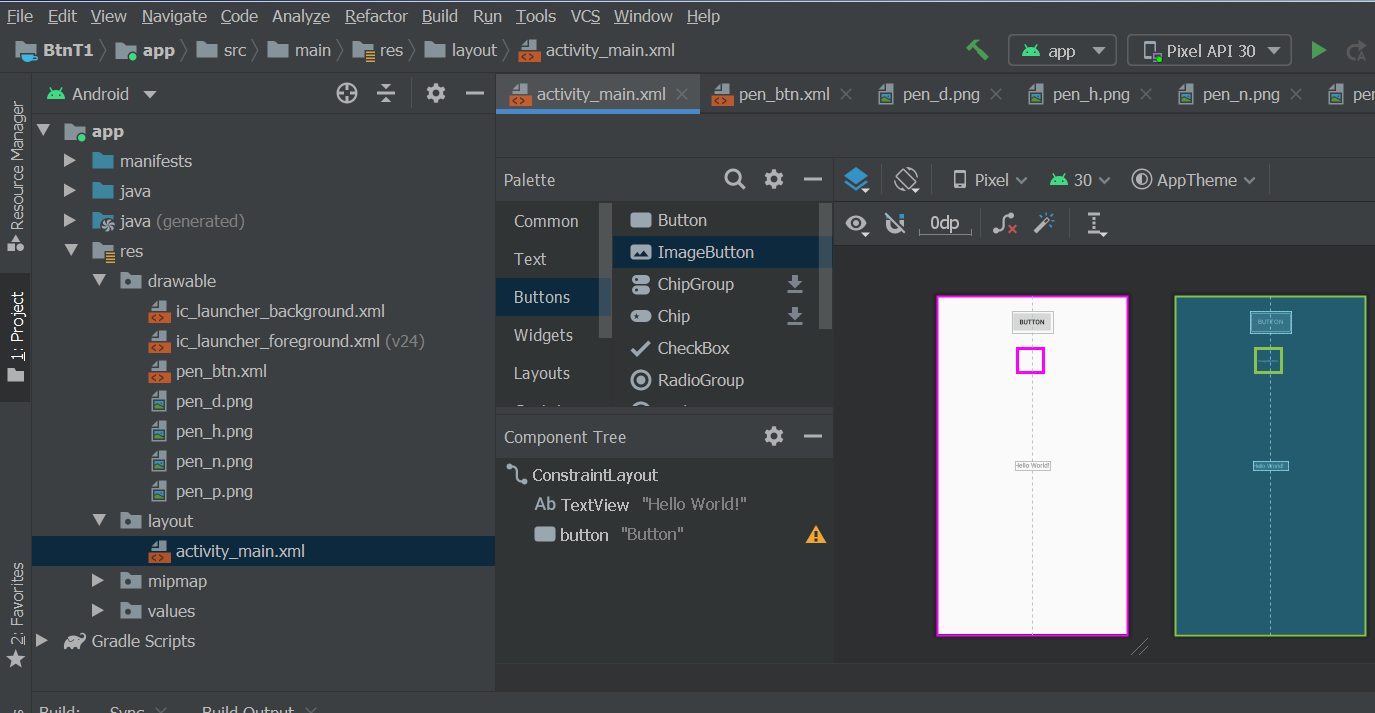Screen dimensions: 1375x713
Task: Open the app run configuration dropdown
Action: (1062, 51)
